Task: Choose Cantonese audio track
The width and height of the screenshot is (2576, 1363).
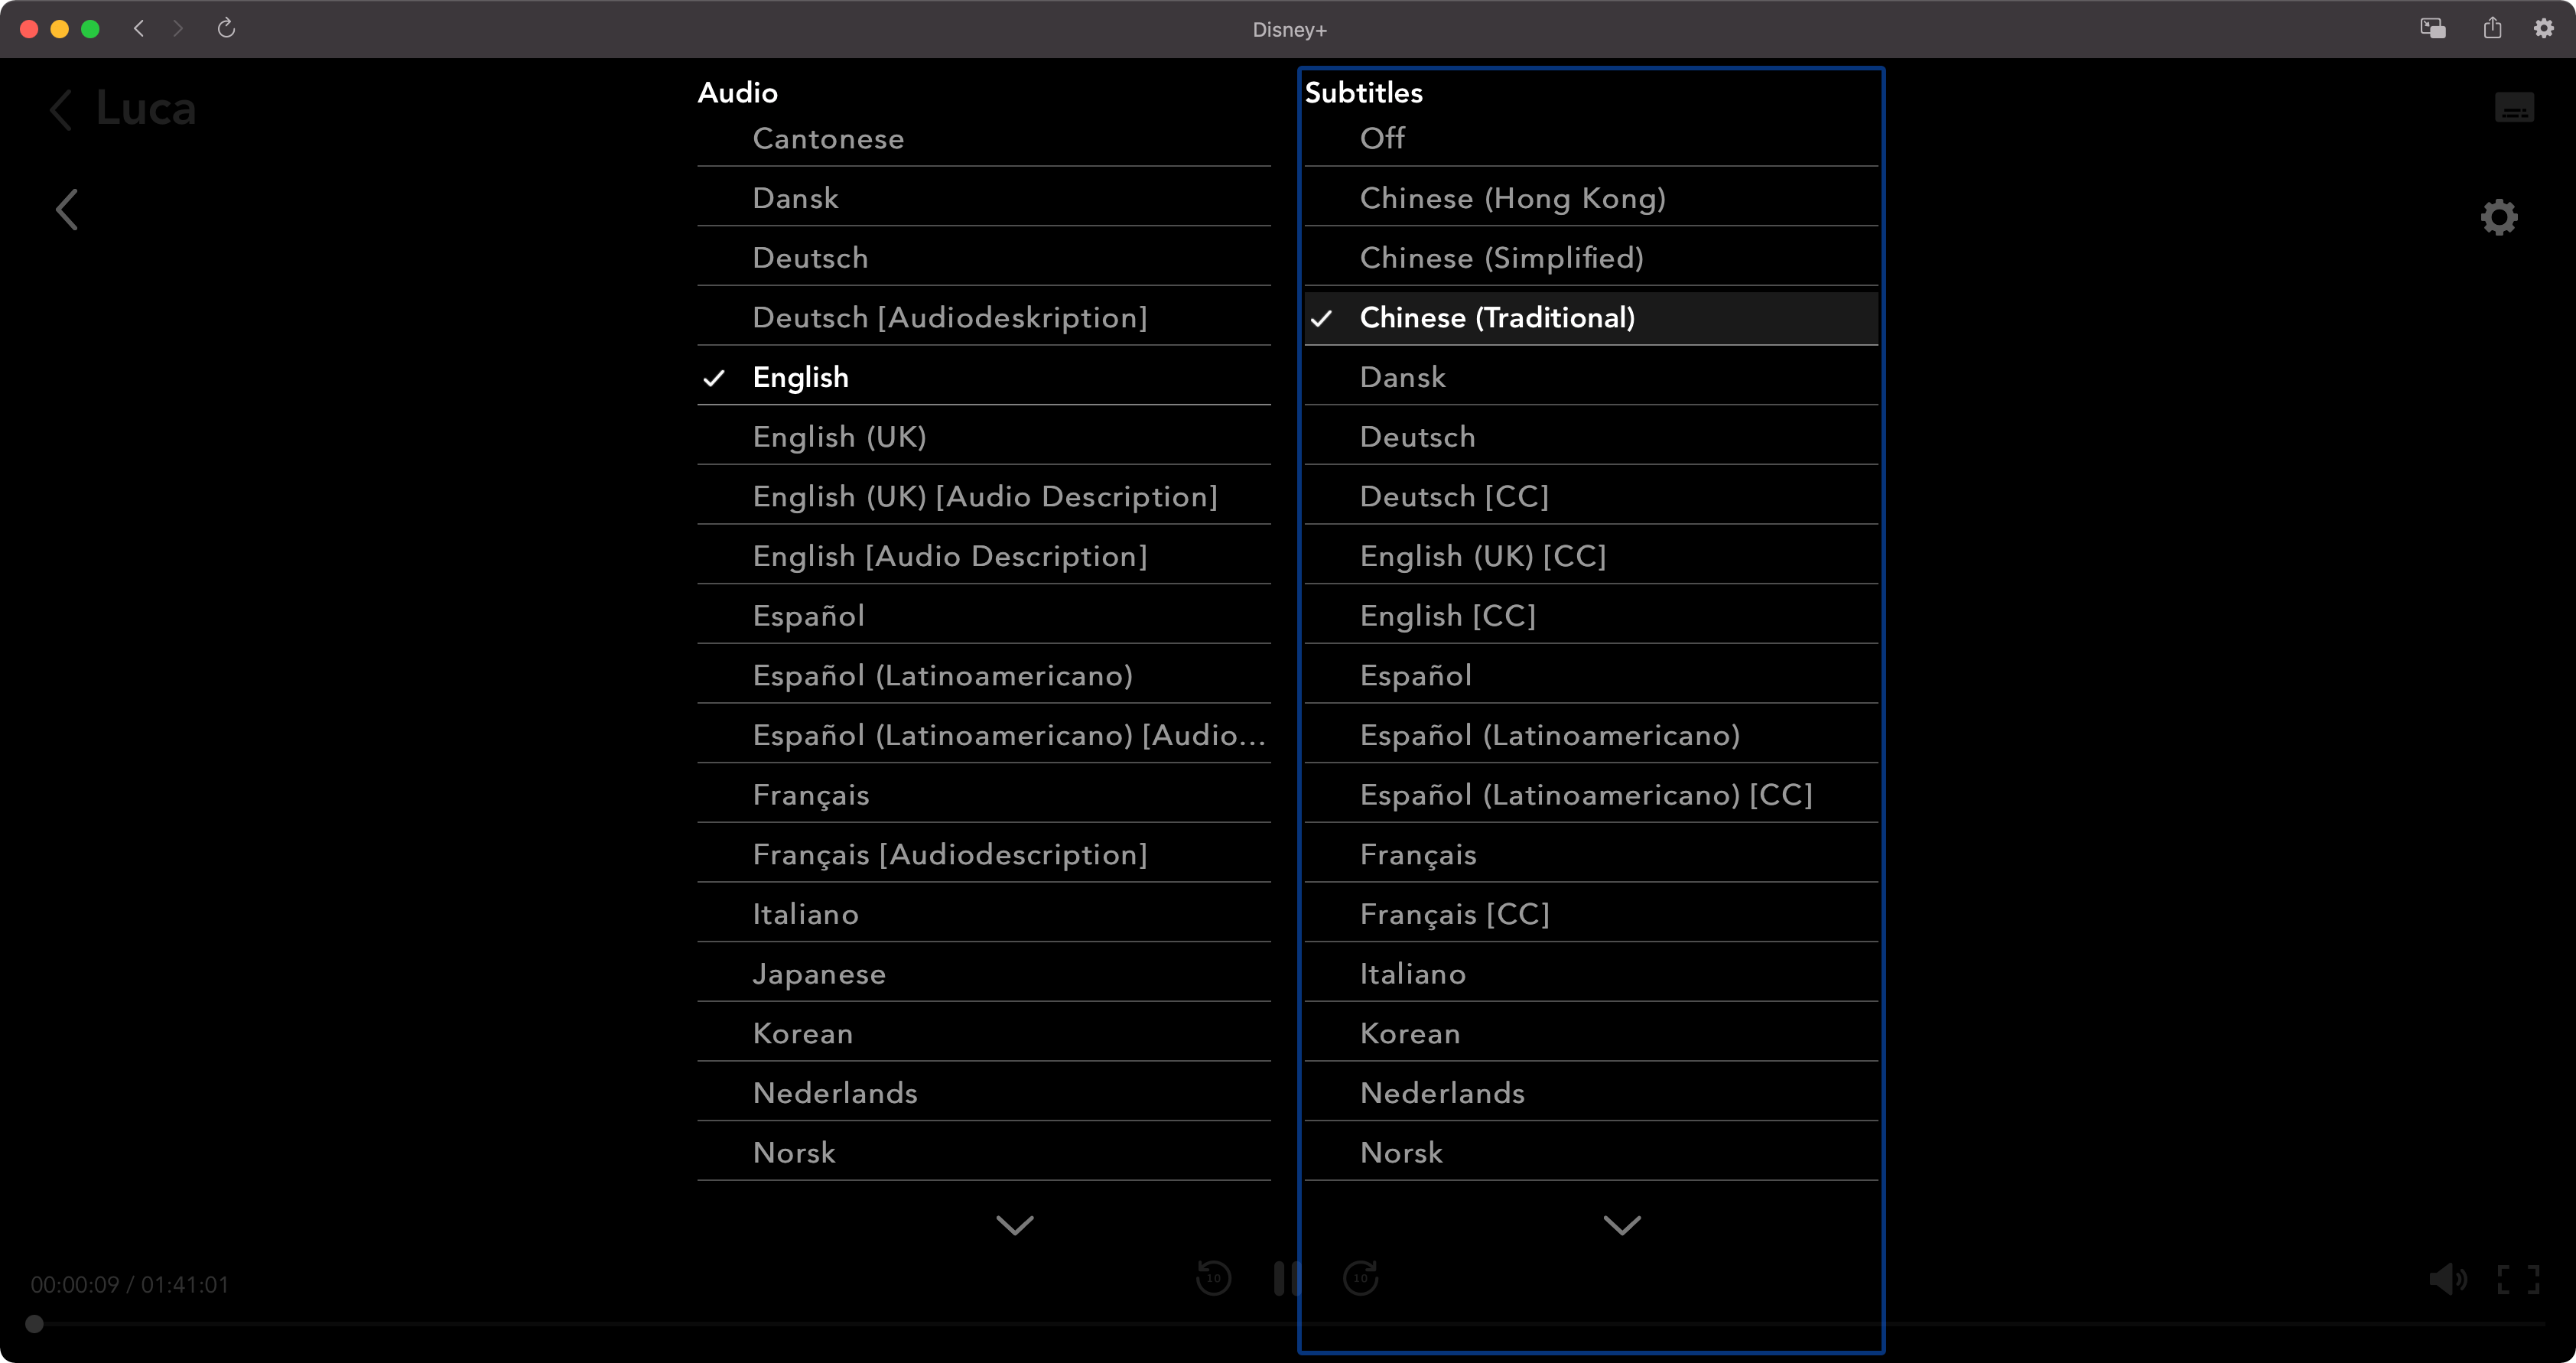Action: click(x=983, y=138)
